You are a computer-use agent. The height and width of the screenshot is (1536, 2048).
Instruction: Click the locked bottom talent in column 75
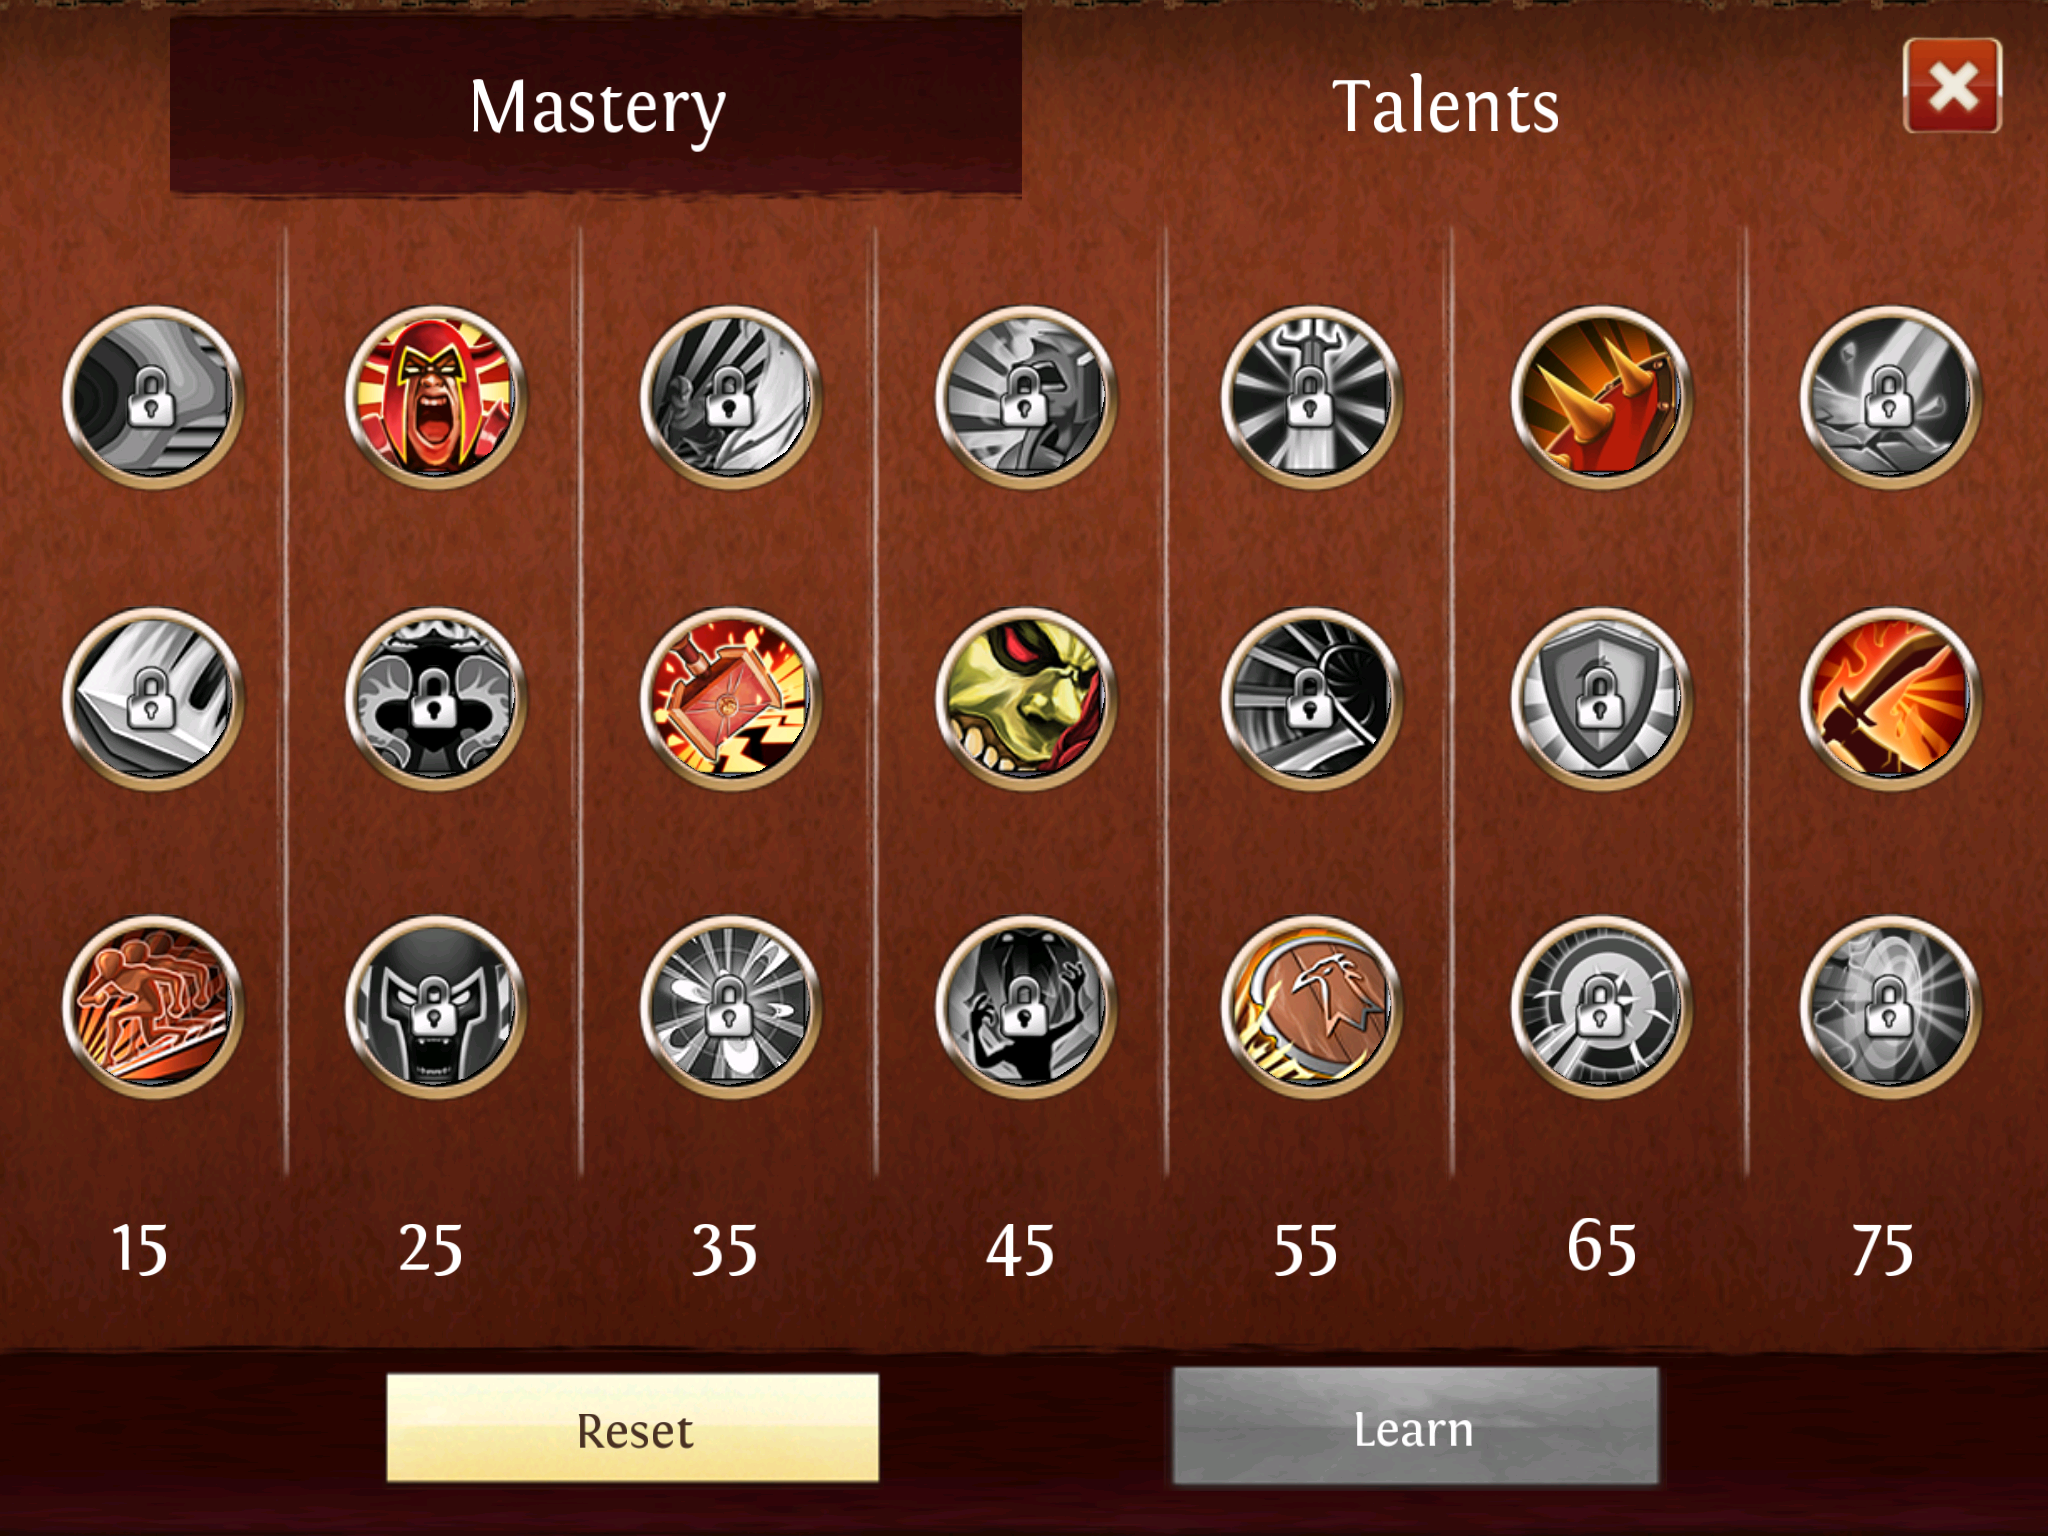point(1890,1007)
